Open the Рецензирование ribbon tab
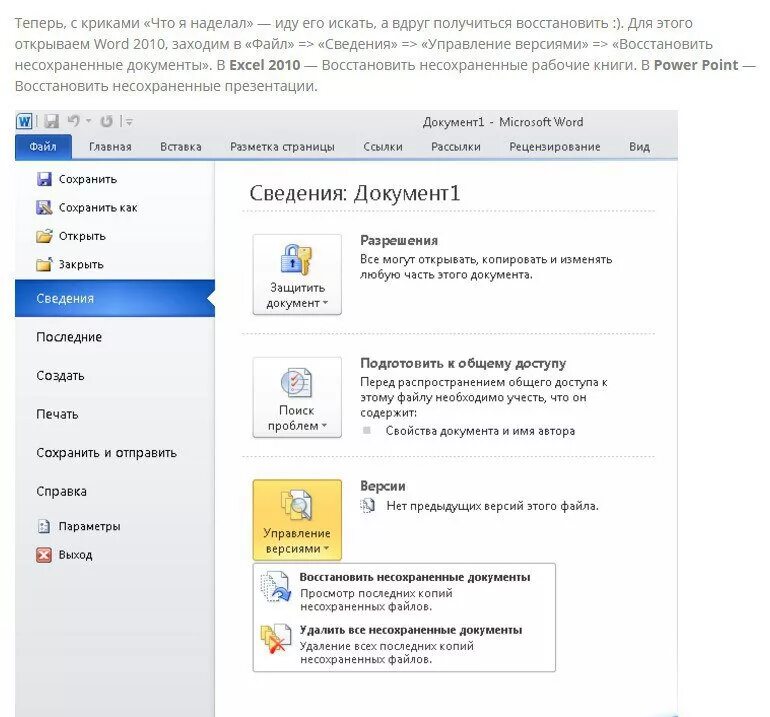Image resolution: width=770 pixels, height=717 pixels. click(x=555, y=147)
